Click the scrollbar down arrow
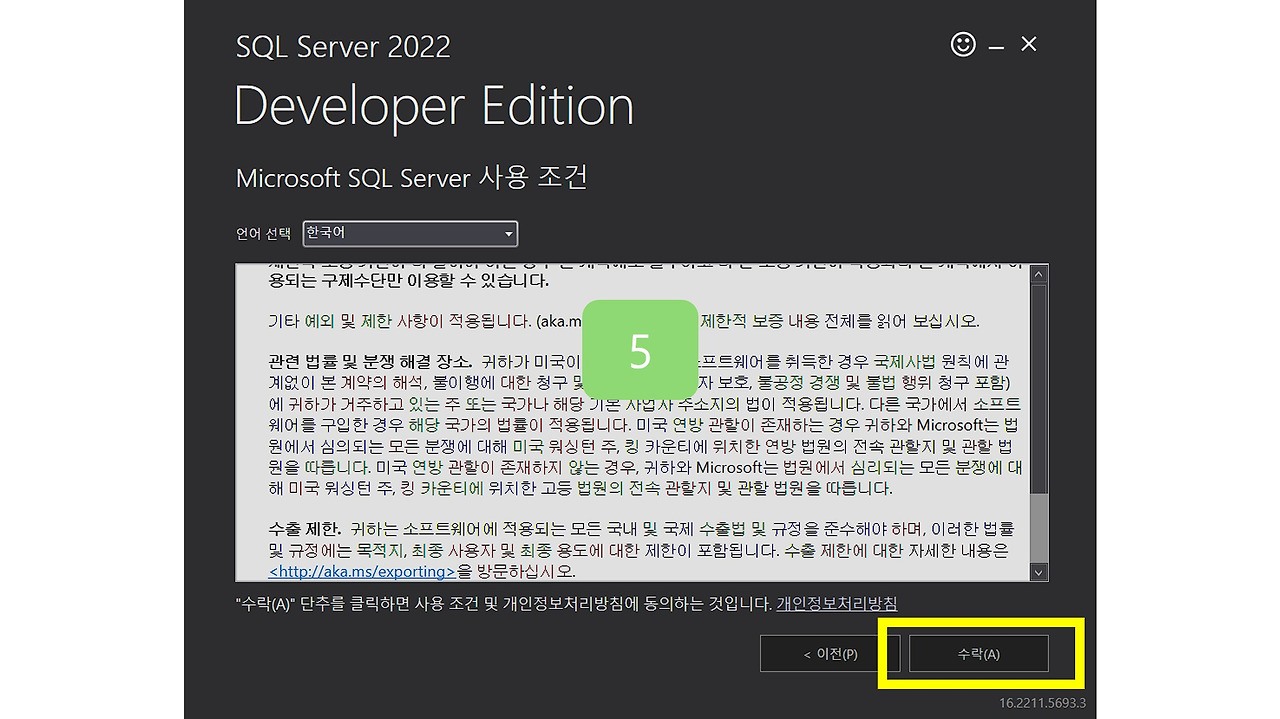 (1038, 571)
